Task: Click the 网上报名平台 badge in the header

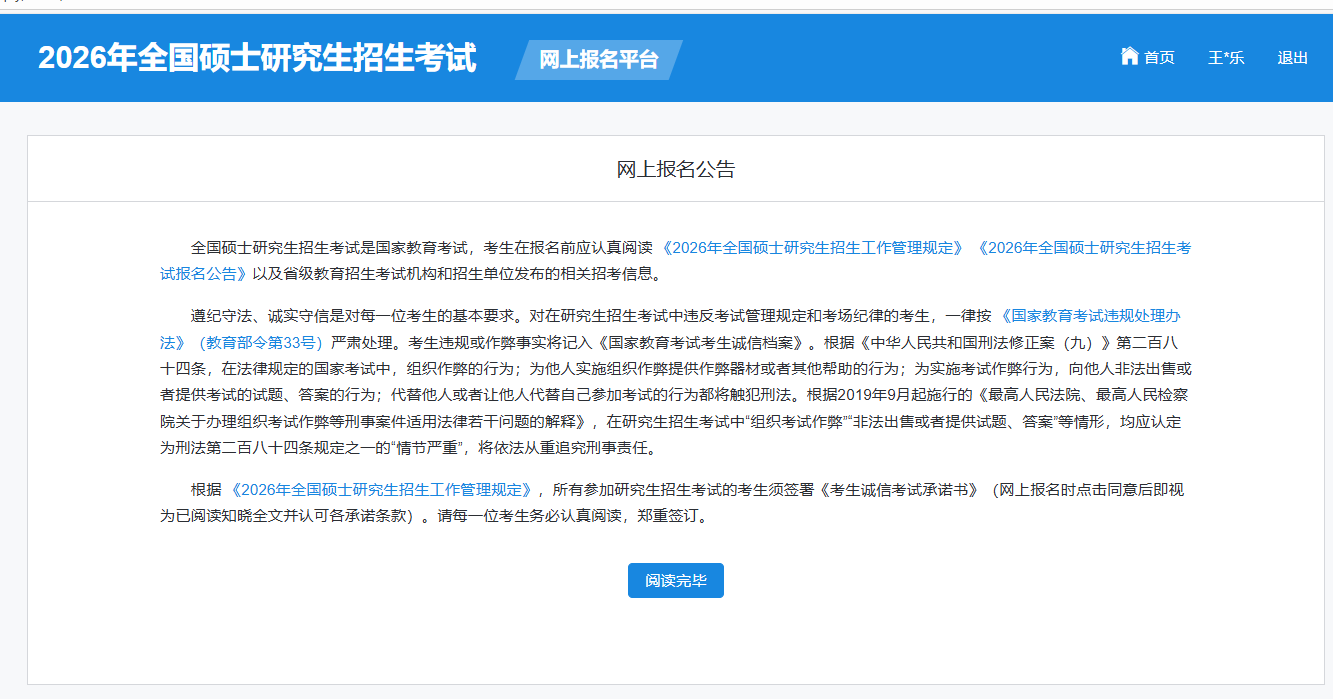Action: [598, 59]
